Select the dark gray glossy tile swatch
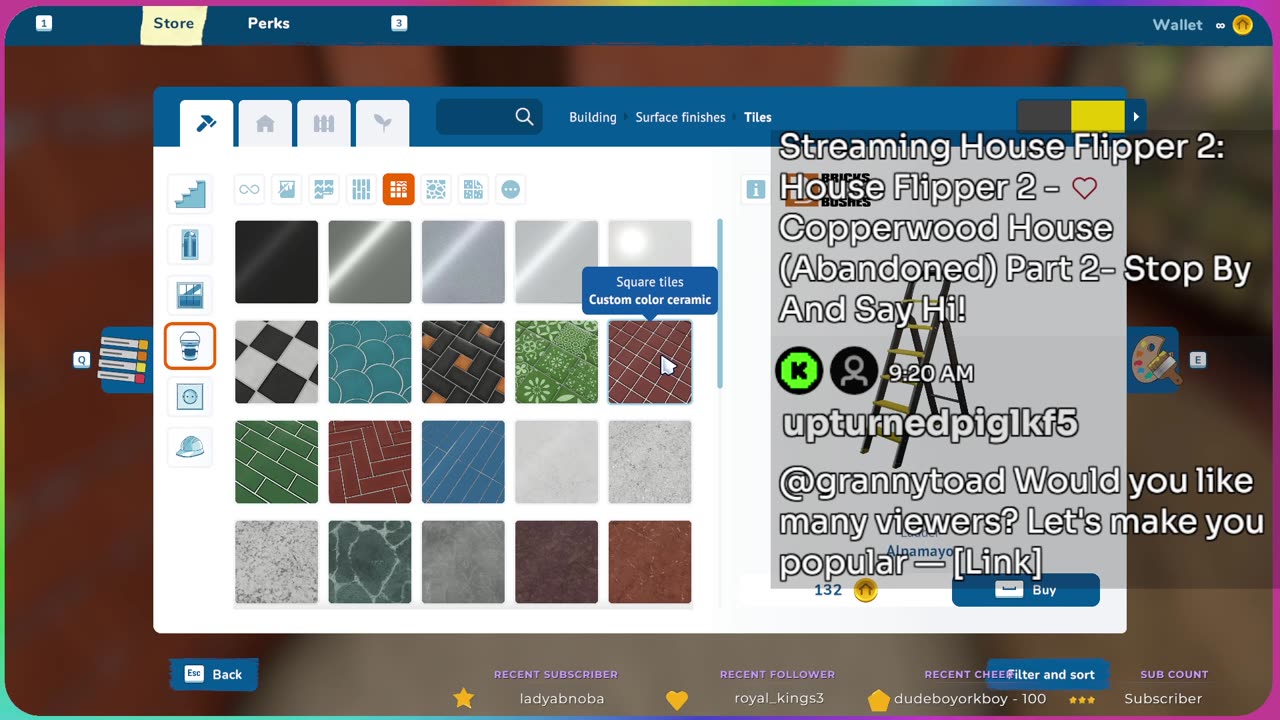1280x720 pixels. pyautogui.click(x=370, y=262)
